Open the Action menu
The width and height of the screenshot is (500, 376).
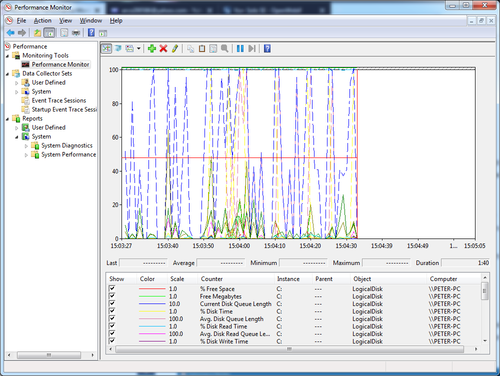pyautogui.click(x=42, y=21)
